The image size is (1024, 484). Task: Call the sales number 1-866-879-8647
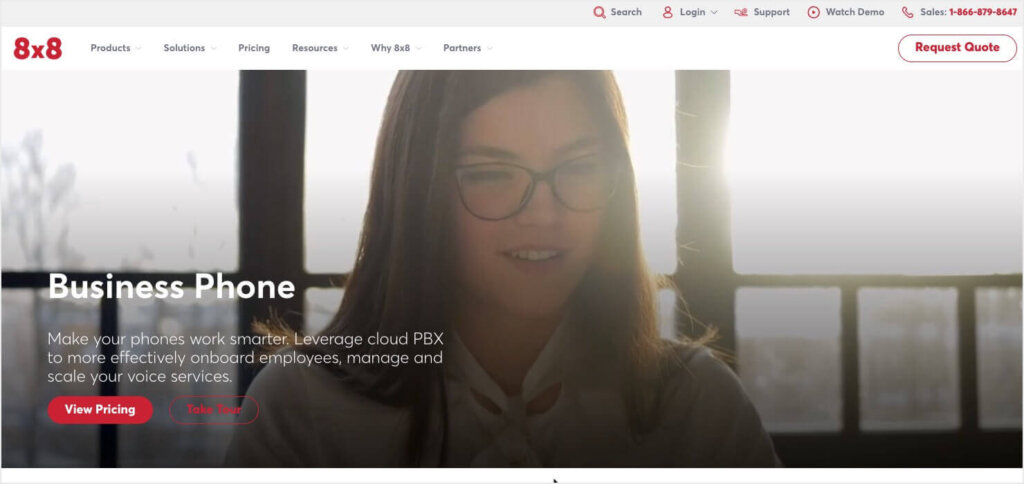pyautogui.click(x=982, y=12)
